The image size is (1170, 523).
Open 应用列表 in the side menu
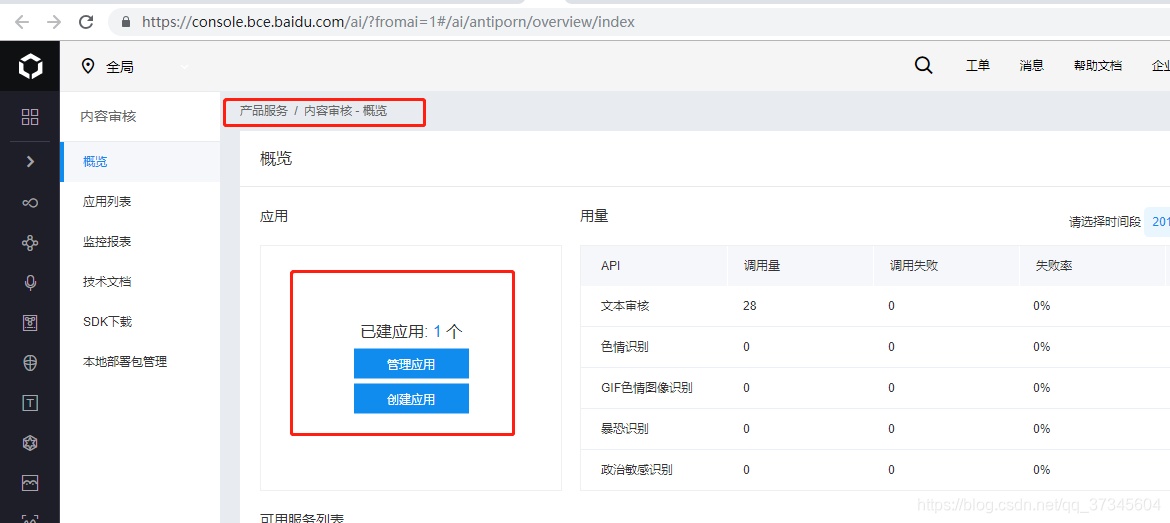[x=107, y=201]
